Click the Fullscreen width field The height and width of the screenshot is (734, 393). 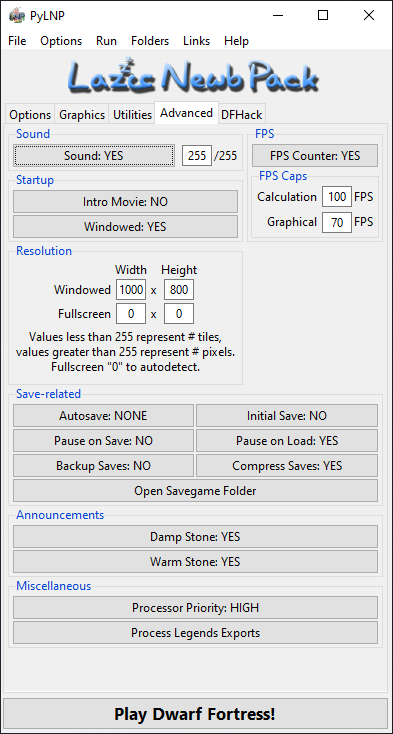[x=131, y=314]
